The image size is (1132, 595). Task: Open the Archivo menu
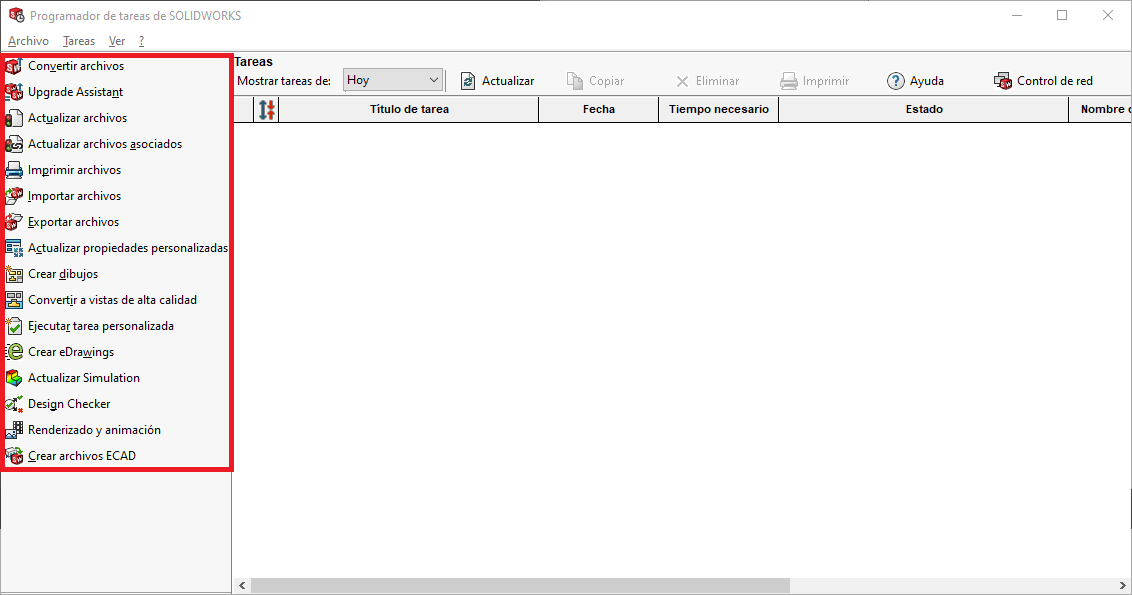(x=28, y=41)
